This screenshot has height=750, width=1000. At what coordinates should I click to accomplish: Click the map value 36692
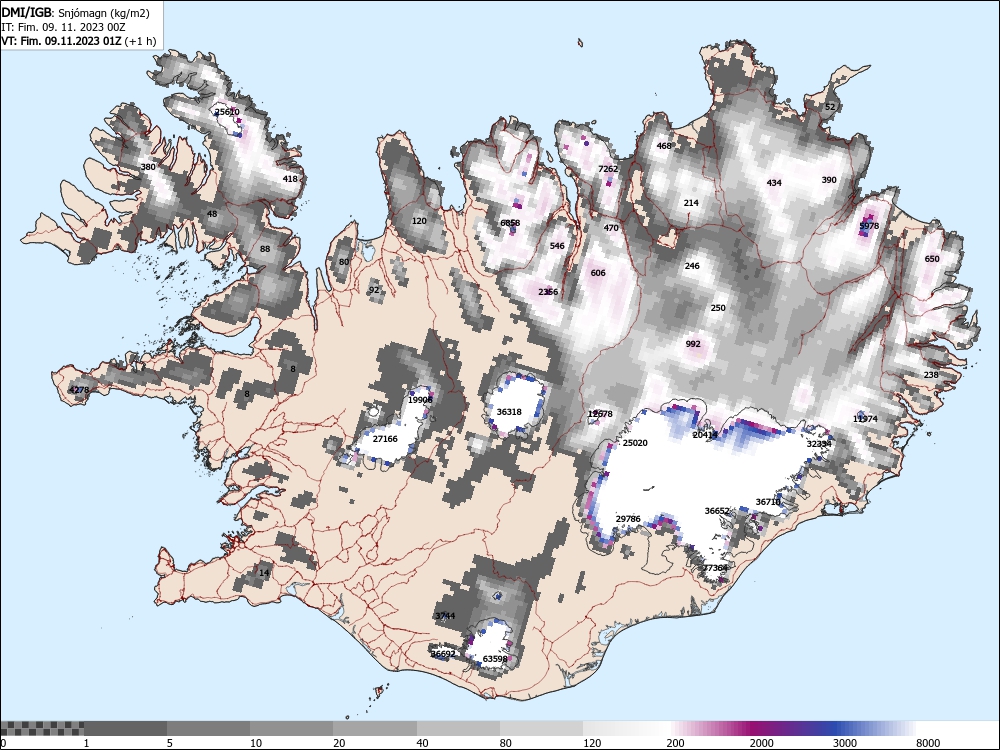click(x=443, y=654)
